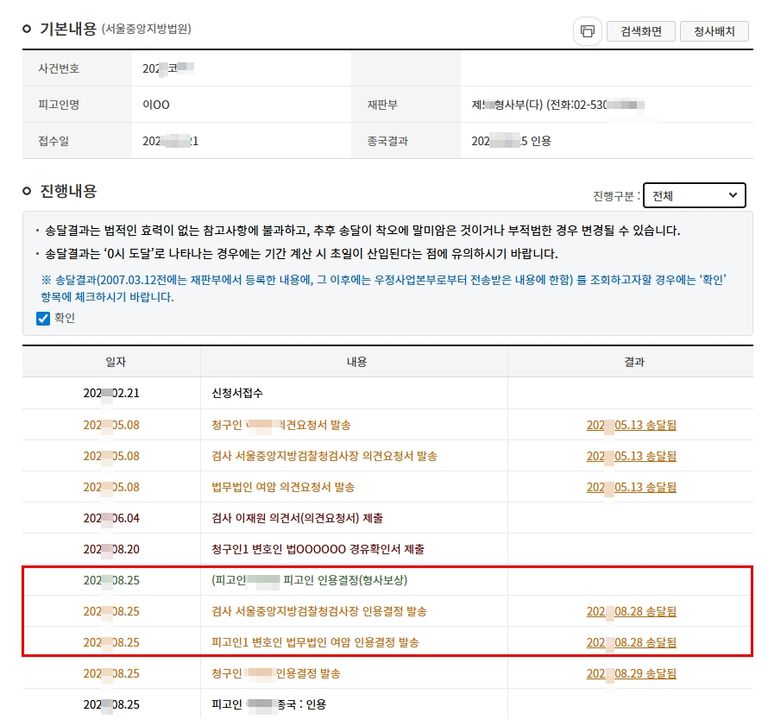Open 08.28 송달됨 for 검사 인용결정 발송
The width and height of the screenshot is (768, 721).
631,611
